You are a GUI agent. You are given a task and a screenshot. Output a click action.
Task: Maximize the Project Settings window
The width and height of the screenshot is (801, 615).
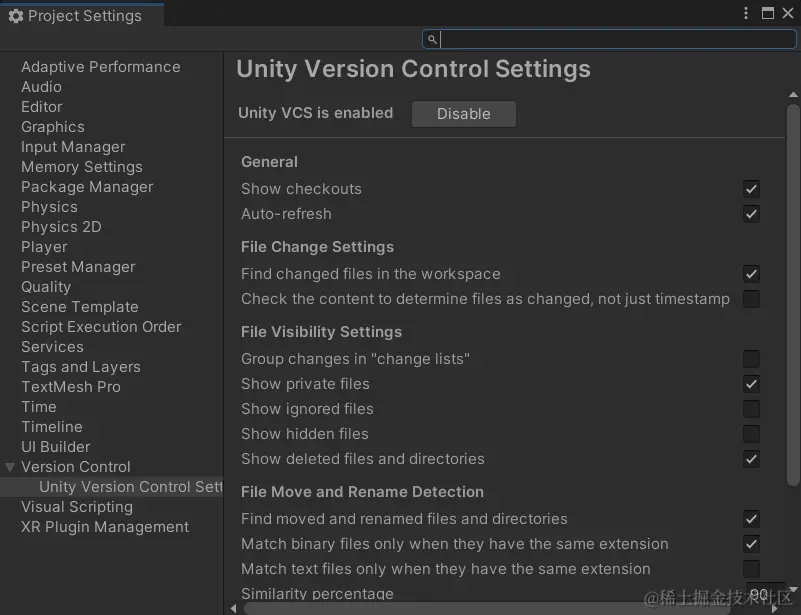768,13
